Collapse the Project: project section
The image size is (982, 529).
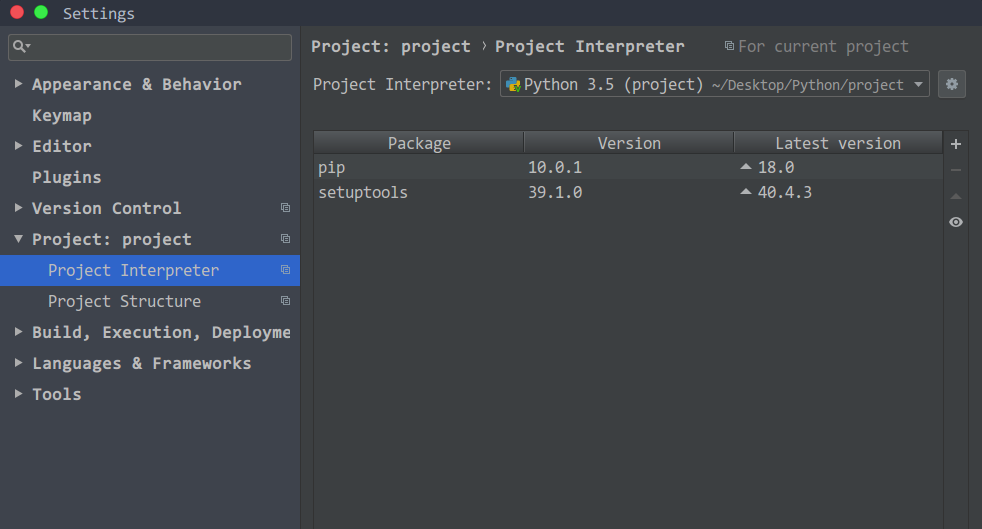[18, 239]
